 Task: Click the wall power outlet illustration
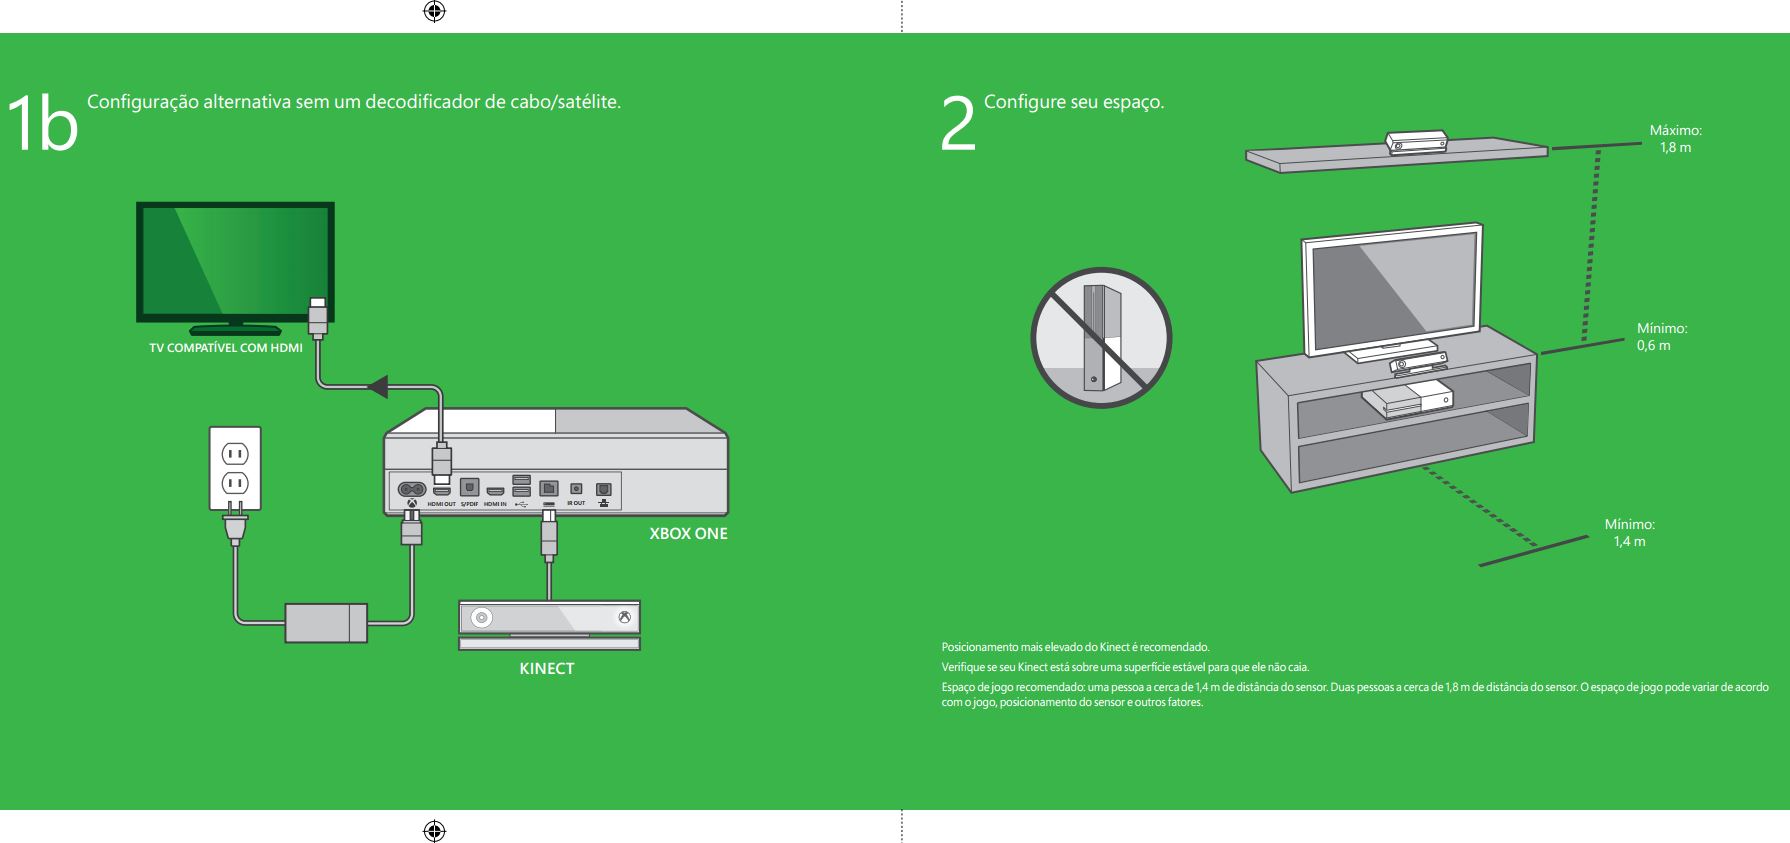click(235, 469)
